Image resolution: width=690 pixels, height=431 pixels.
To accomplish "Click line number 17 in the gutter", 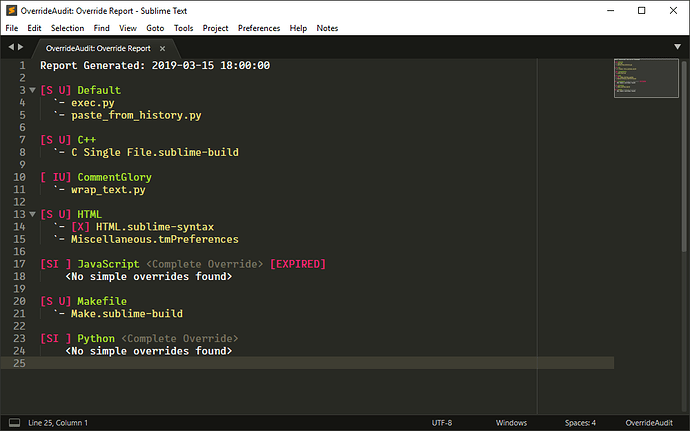I will click(x=19, y=264).
